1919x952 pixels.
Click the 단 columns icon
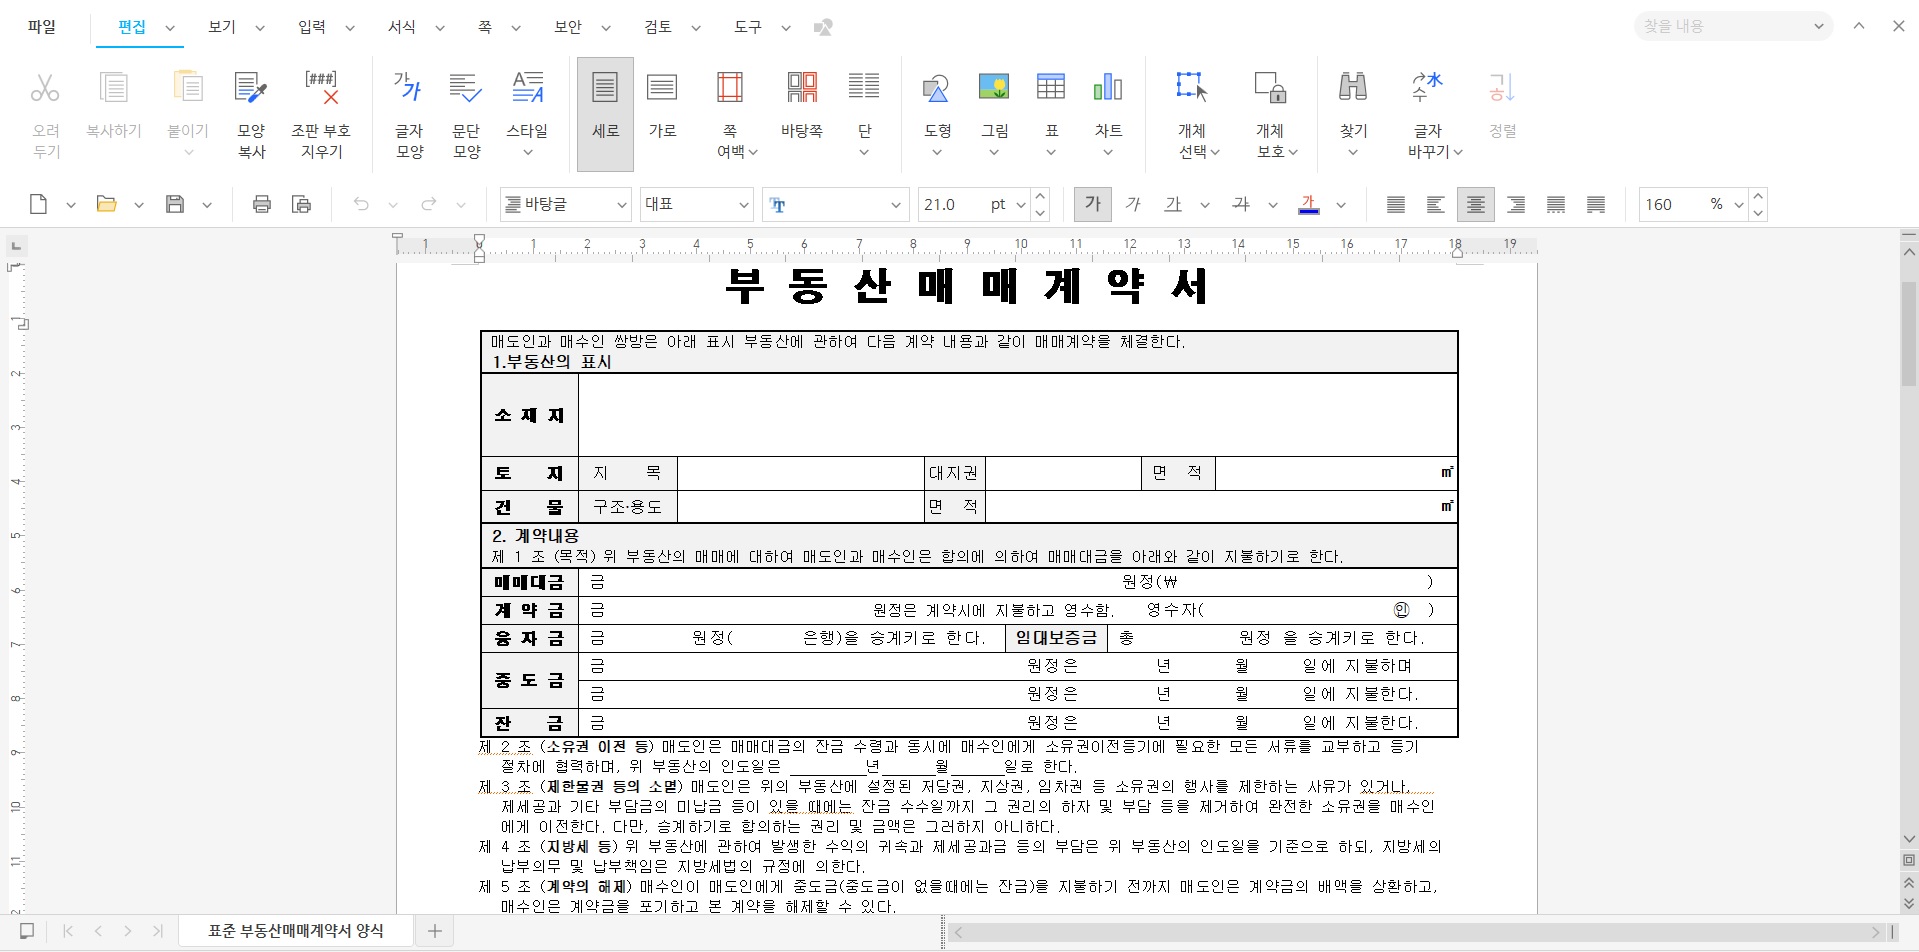click(864, 88)
